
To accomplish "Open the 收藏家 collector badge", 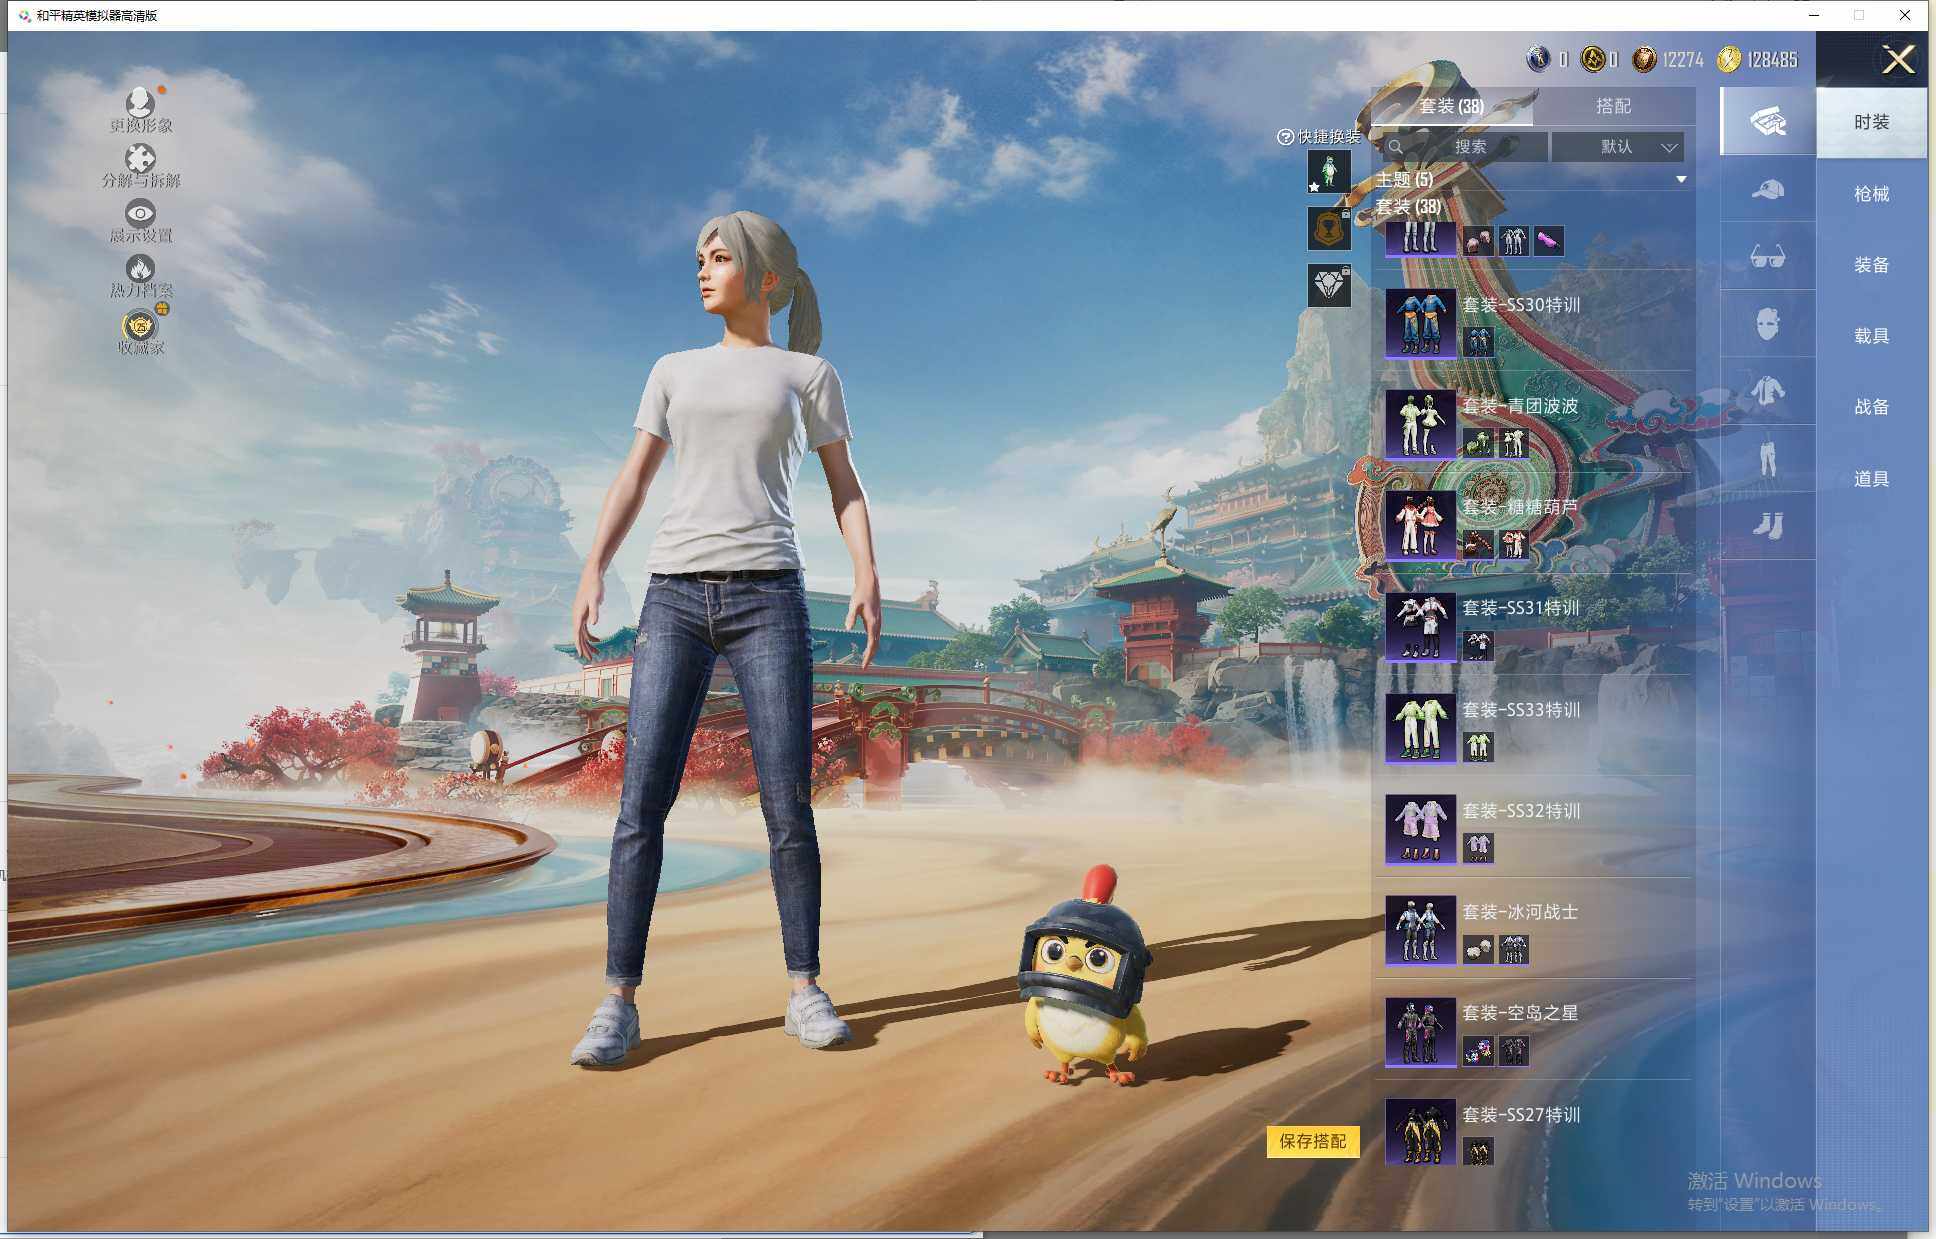I will [x=140, y=327].
